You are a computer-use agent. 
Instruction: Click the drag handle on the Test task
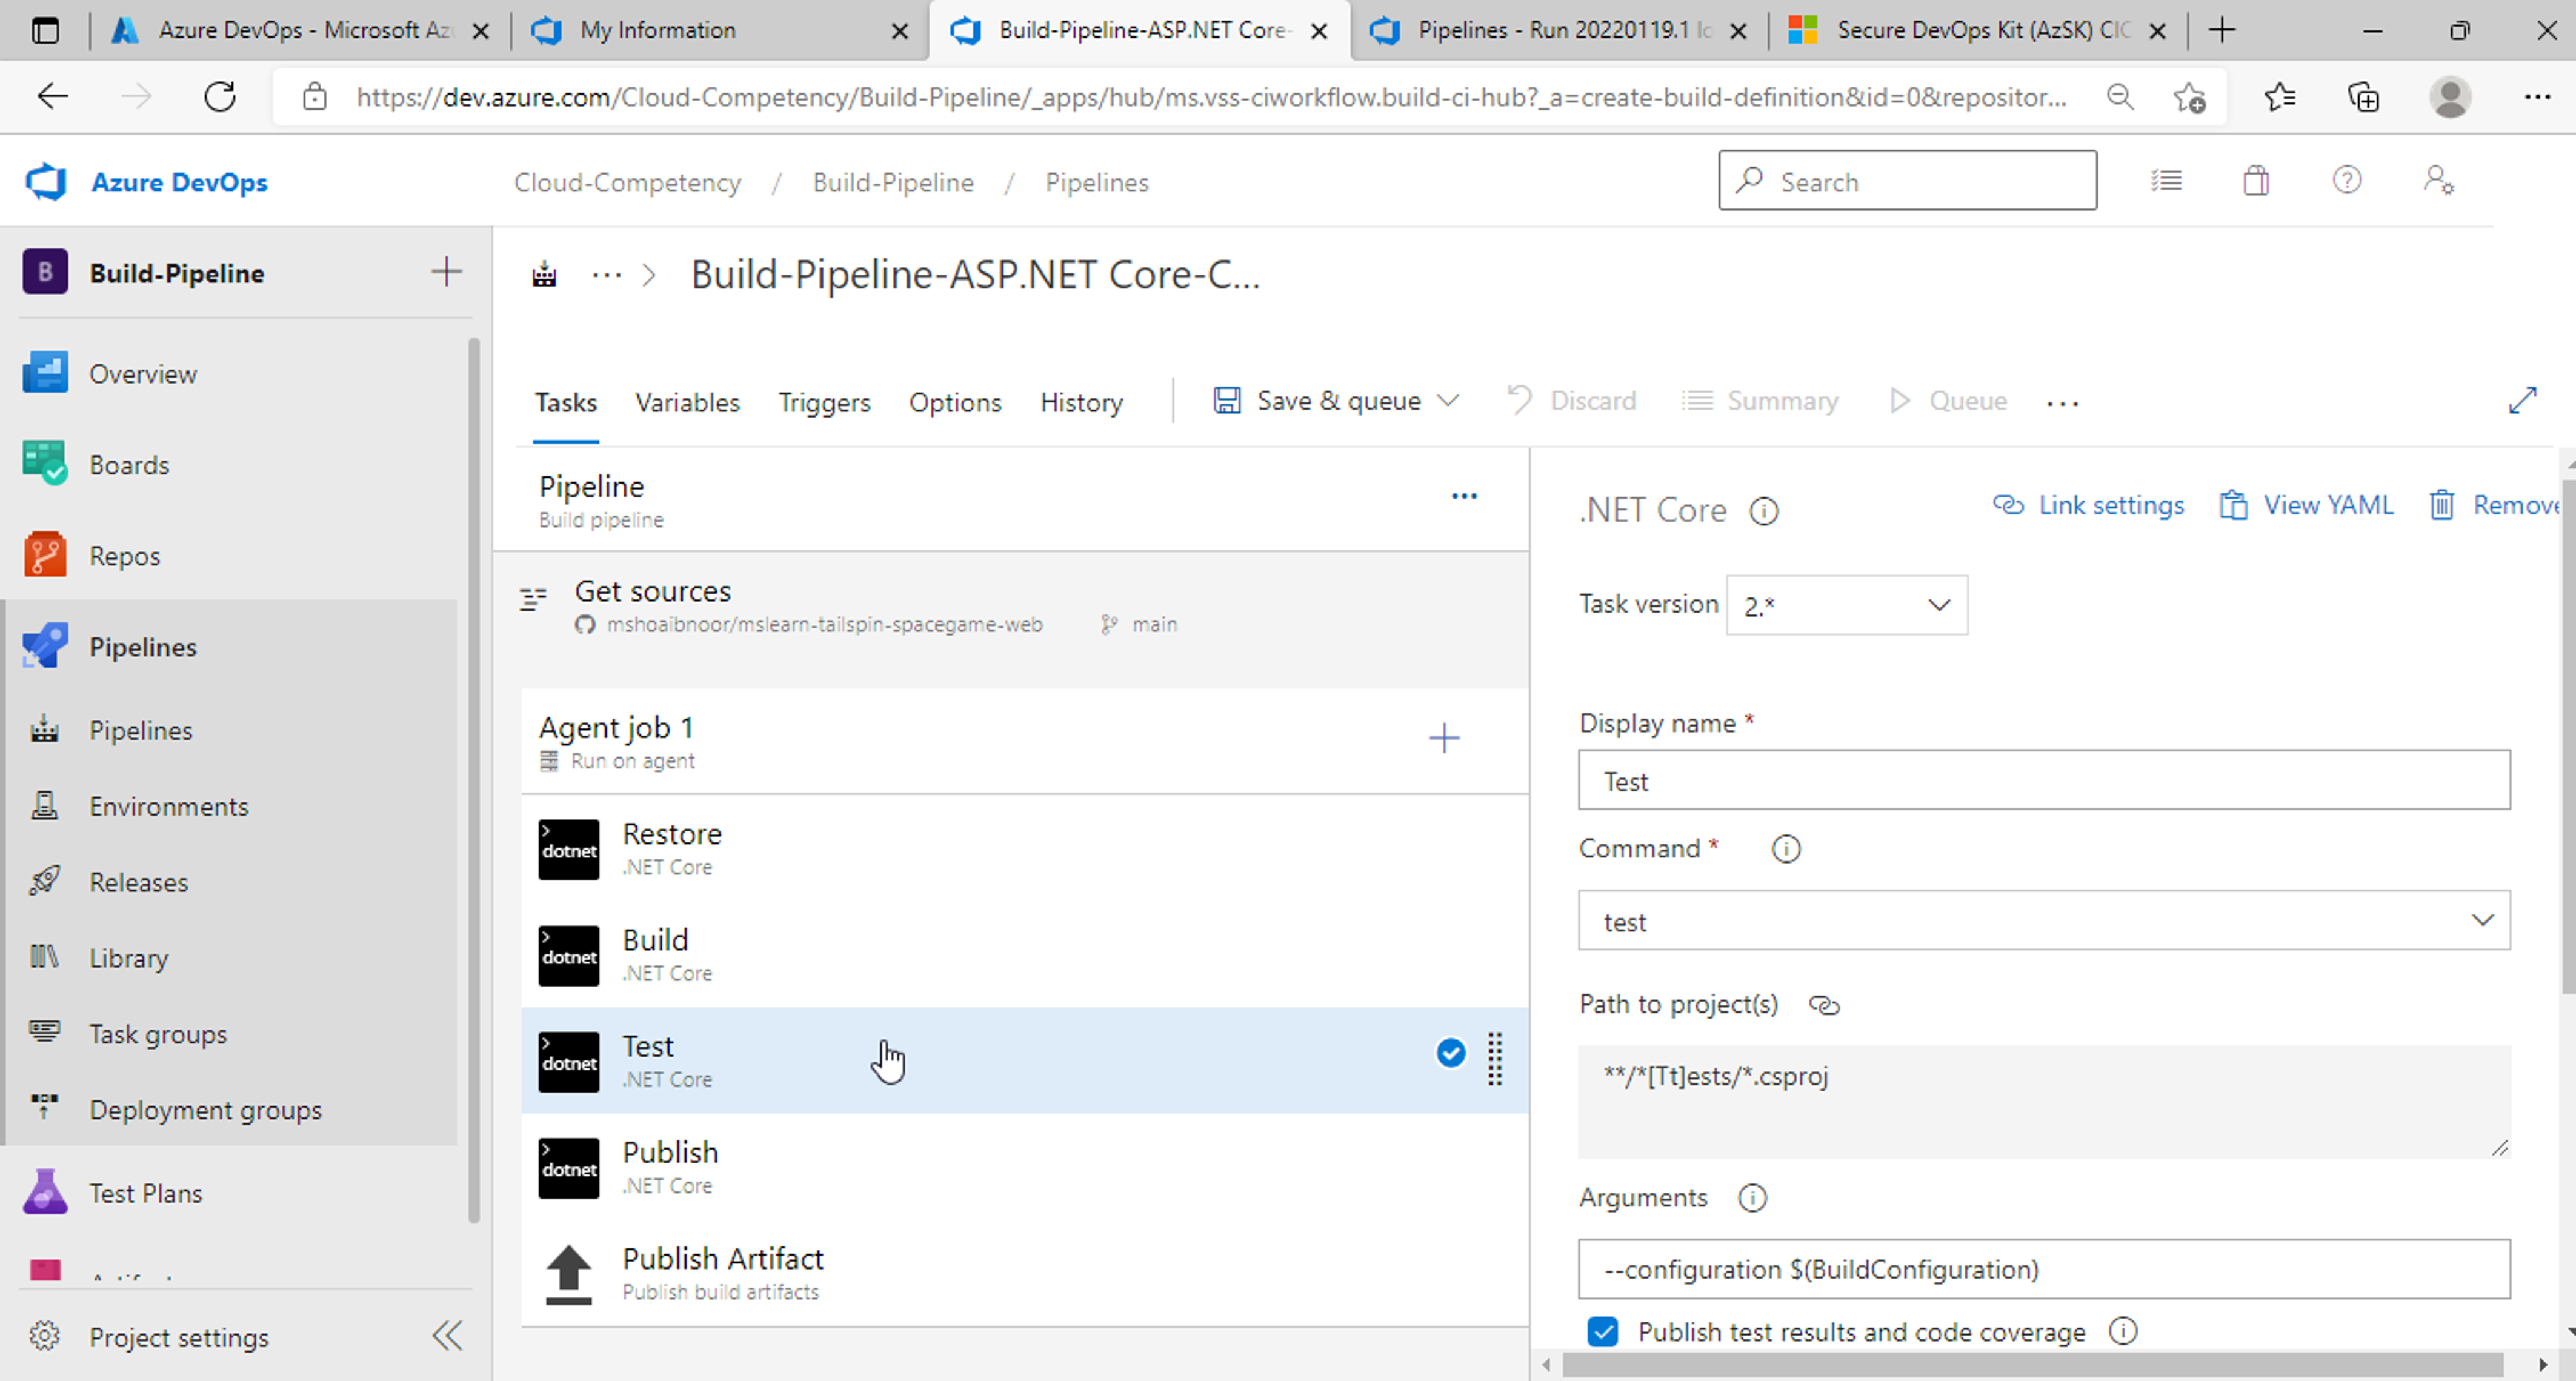(1495, 1060)
